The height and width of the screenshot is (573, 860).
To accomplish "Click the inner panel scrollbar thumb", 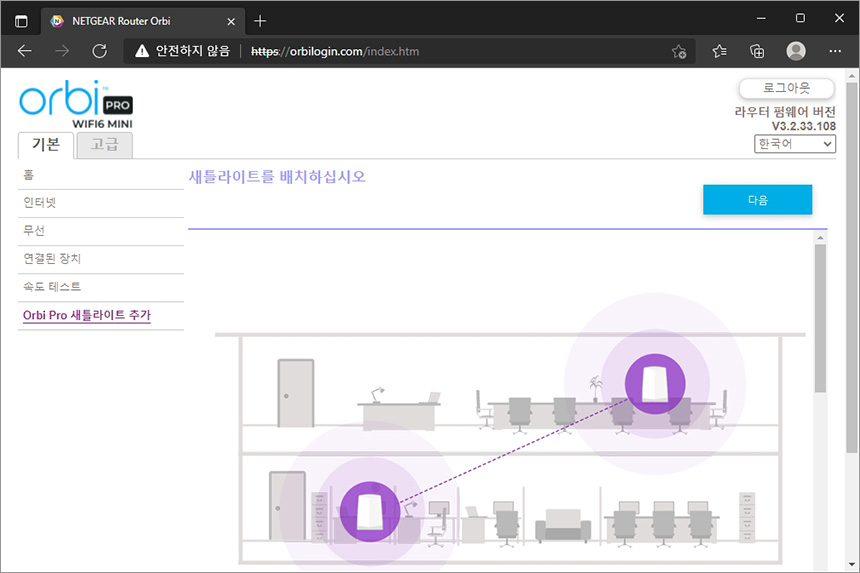I will 820,318.
